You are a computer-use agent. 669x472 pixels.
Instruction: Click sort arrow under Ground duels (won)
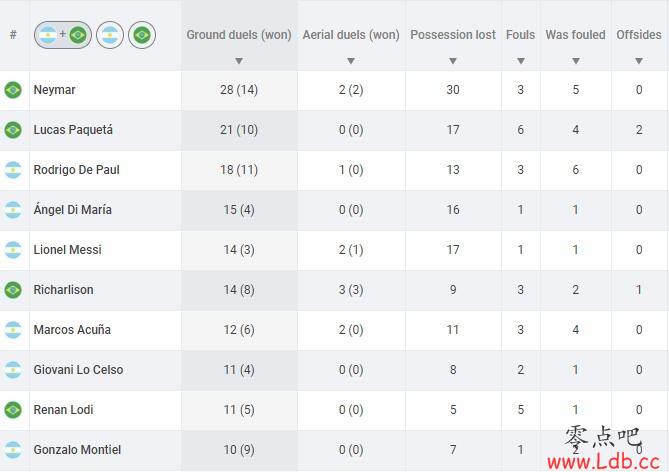click(239, 61)
